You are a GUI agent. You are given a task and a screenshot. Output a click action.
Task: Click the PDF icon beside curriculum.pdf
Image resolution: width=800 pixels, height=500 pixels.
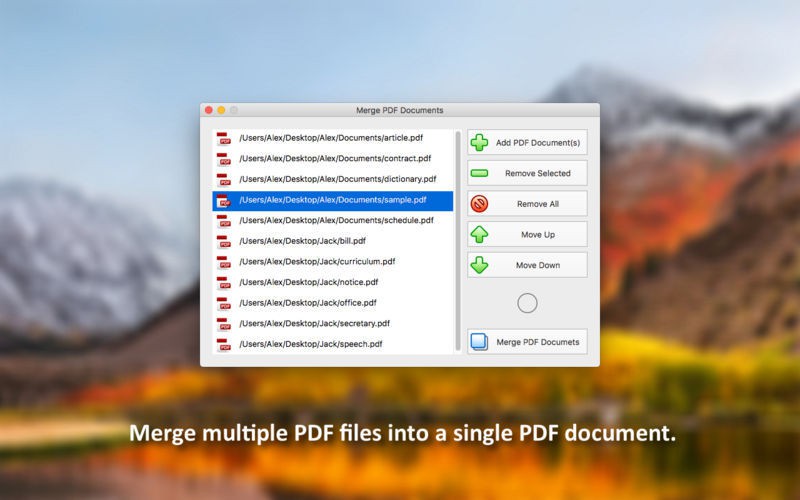(223, 262)
